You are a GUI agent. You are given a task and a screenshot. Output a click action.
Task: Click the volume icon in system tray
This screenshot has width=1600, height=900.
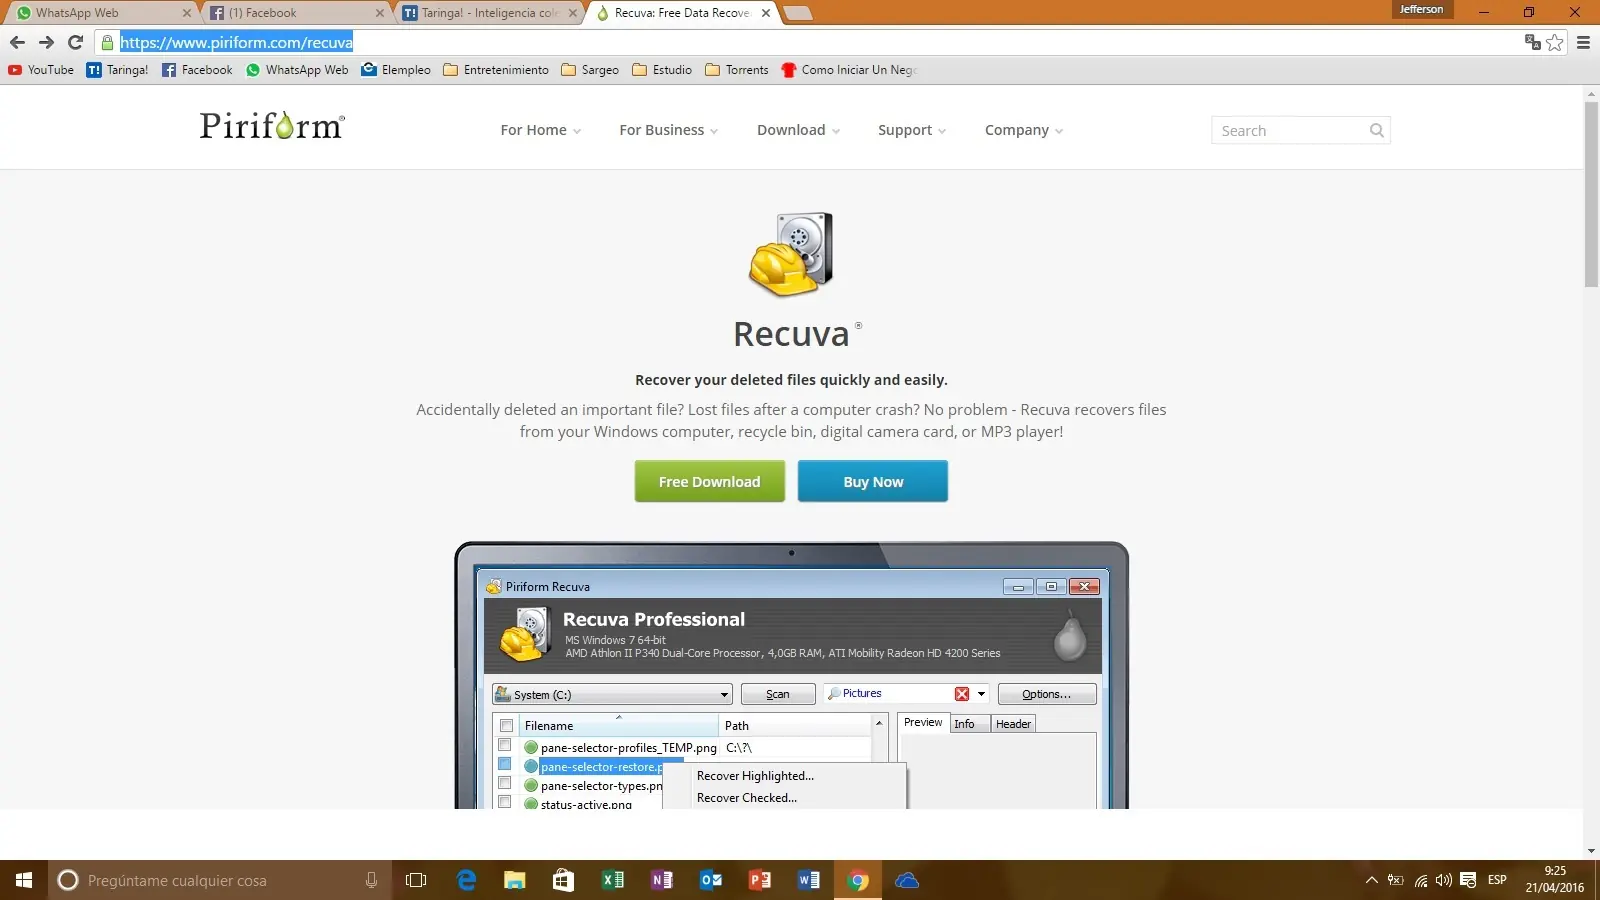click(1444, 880)
